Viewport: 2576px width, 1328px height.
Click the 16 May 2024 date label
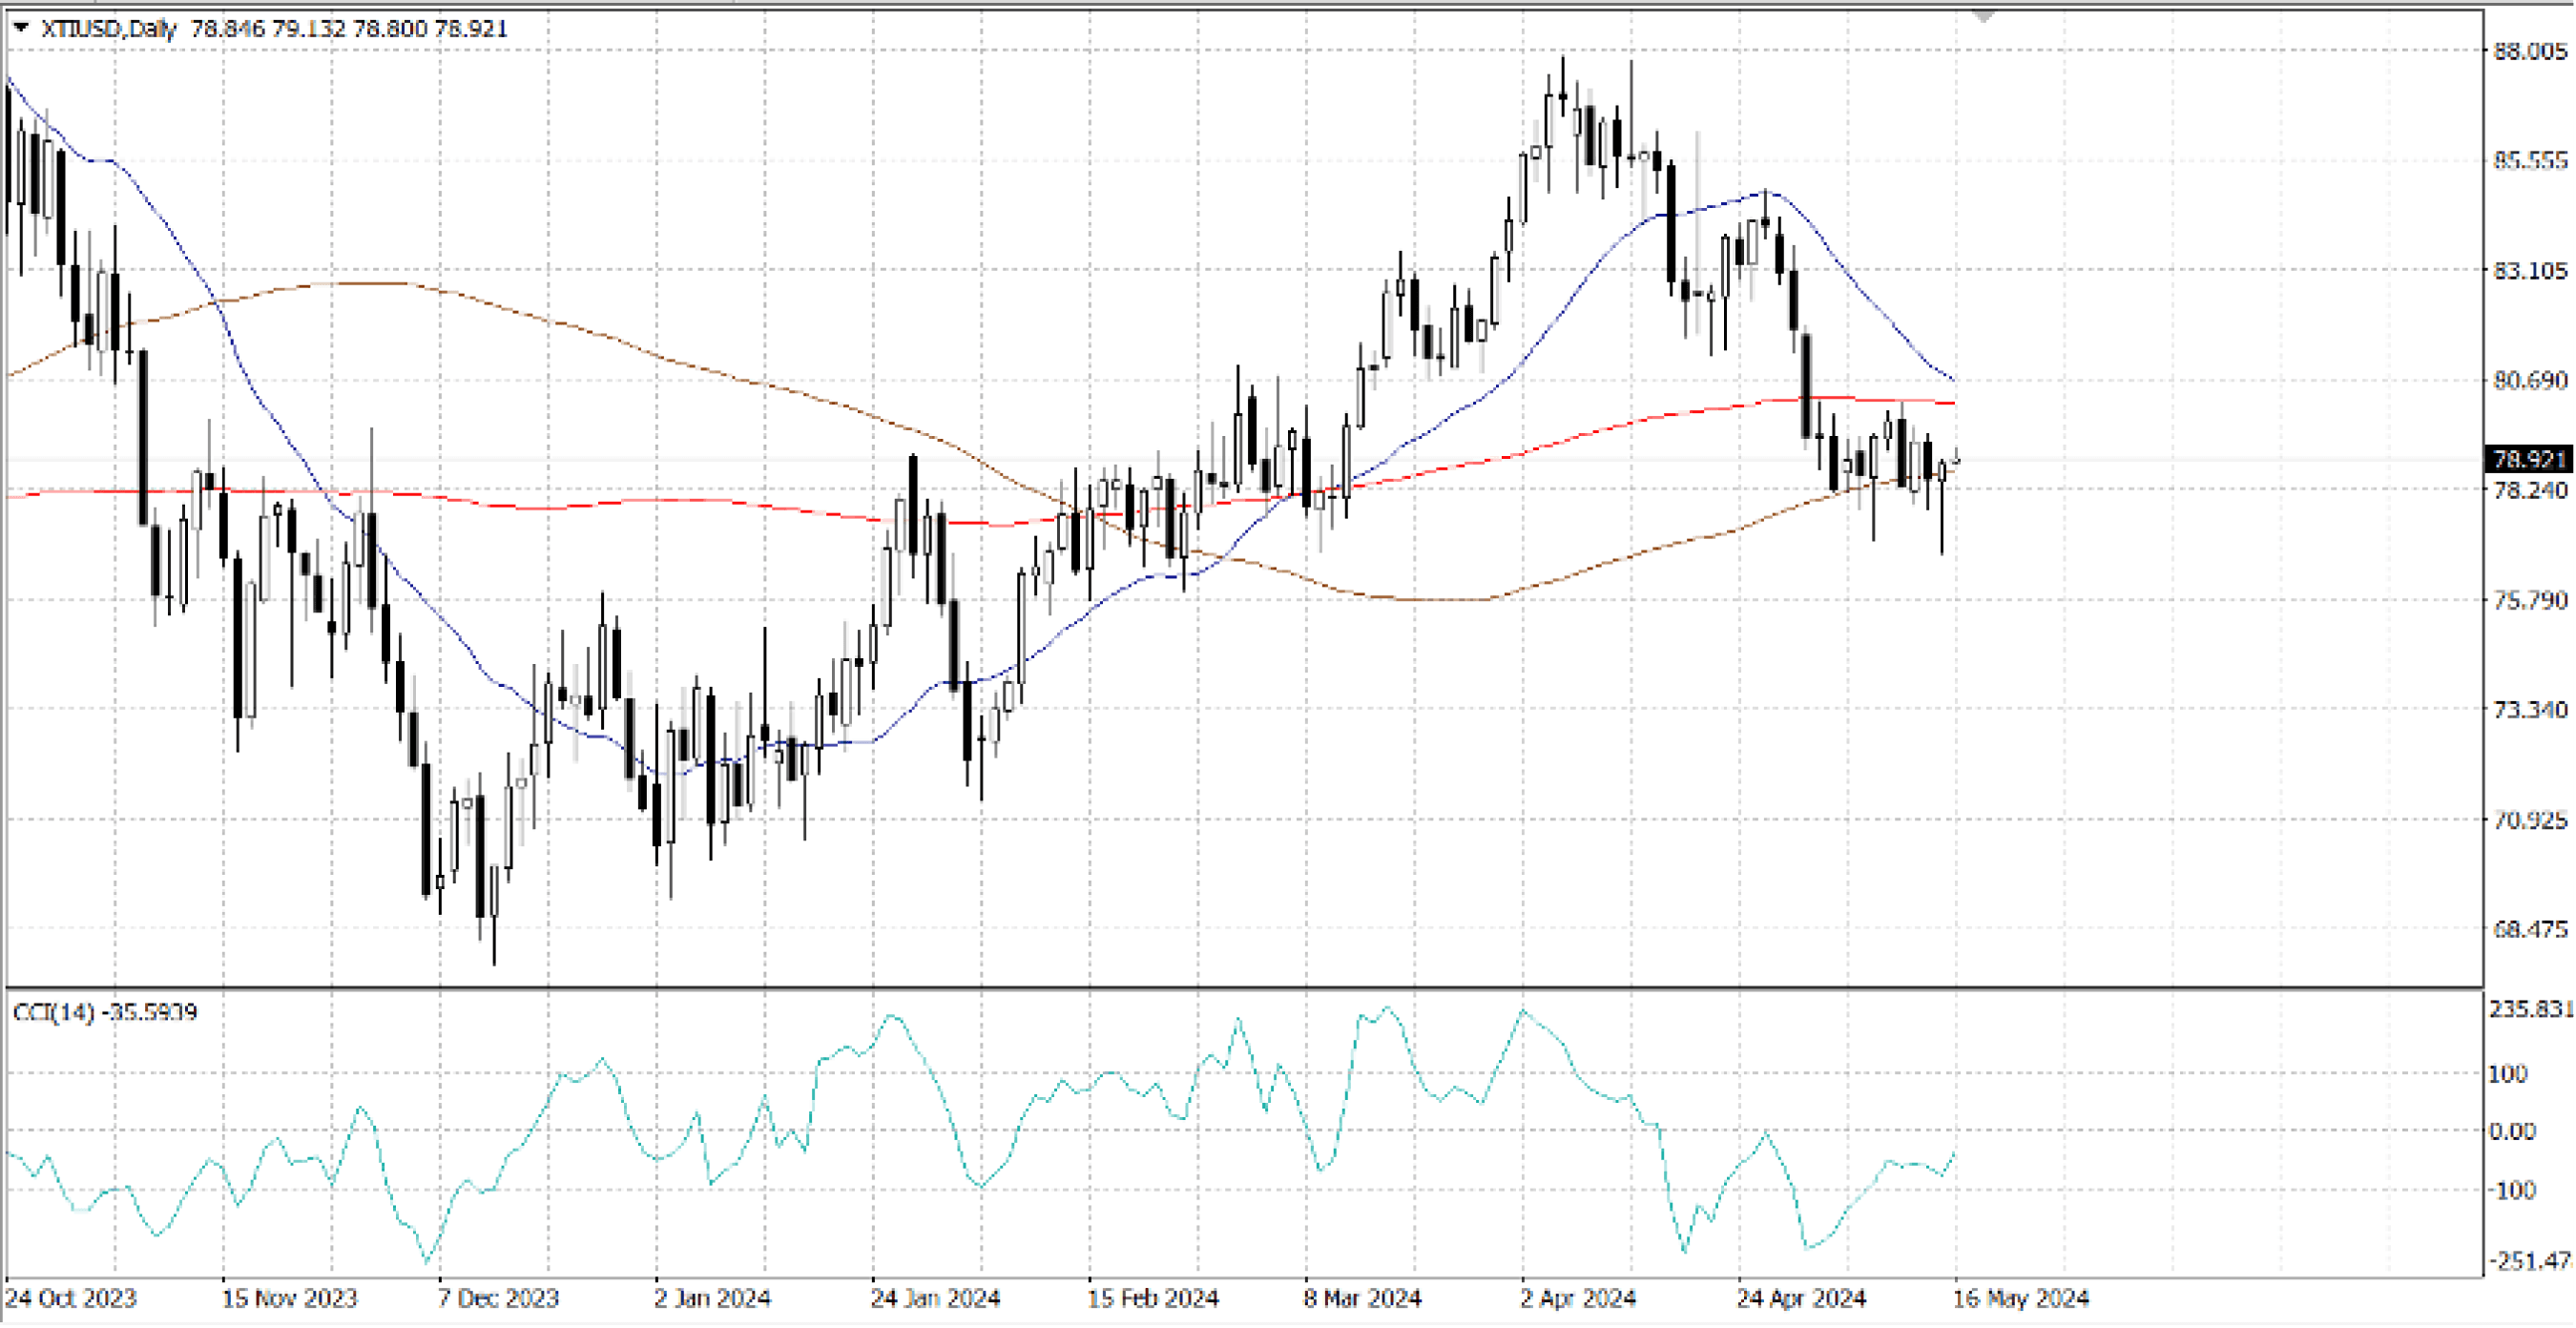2020,1298
